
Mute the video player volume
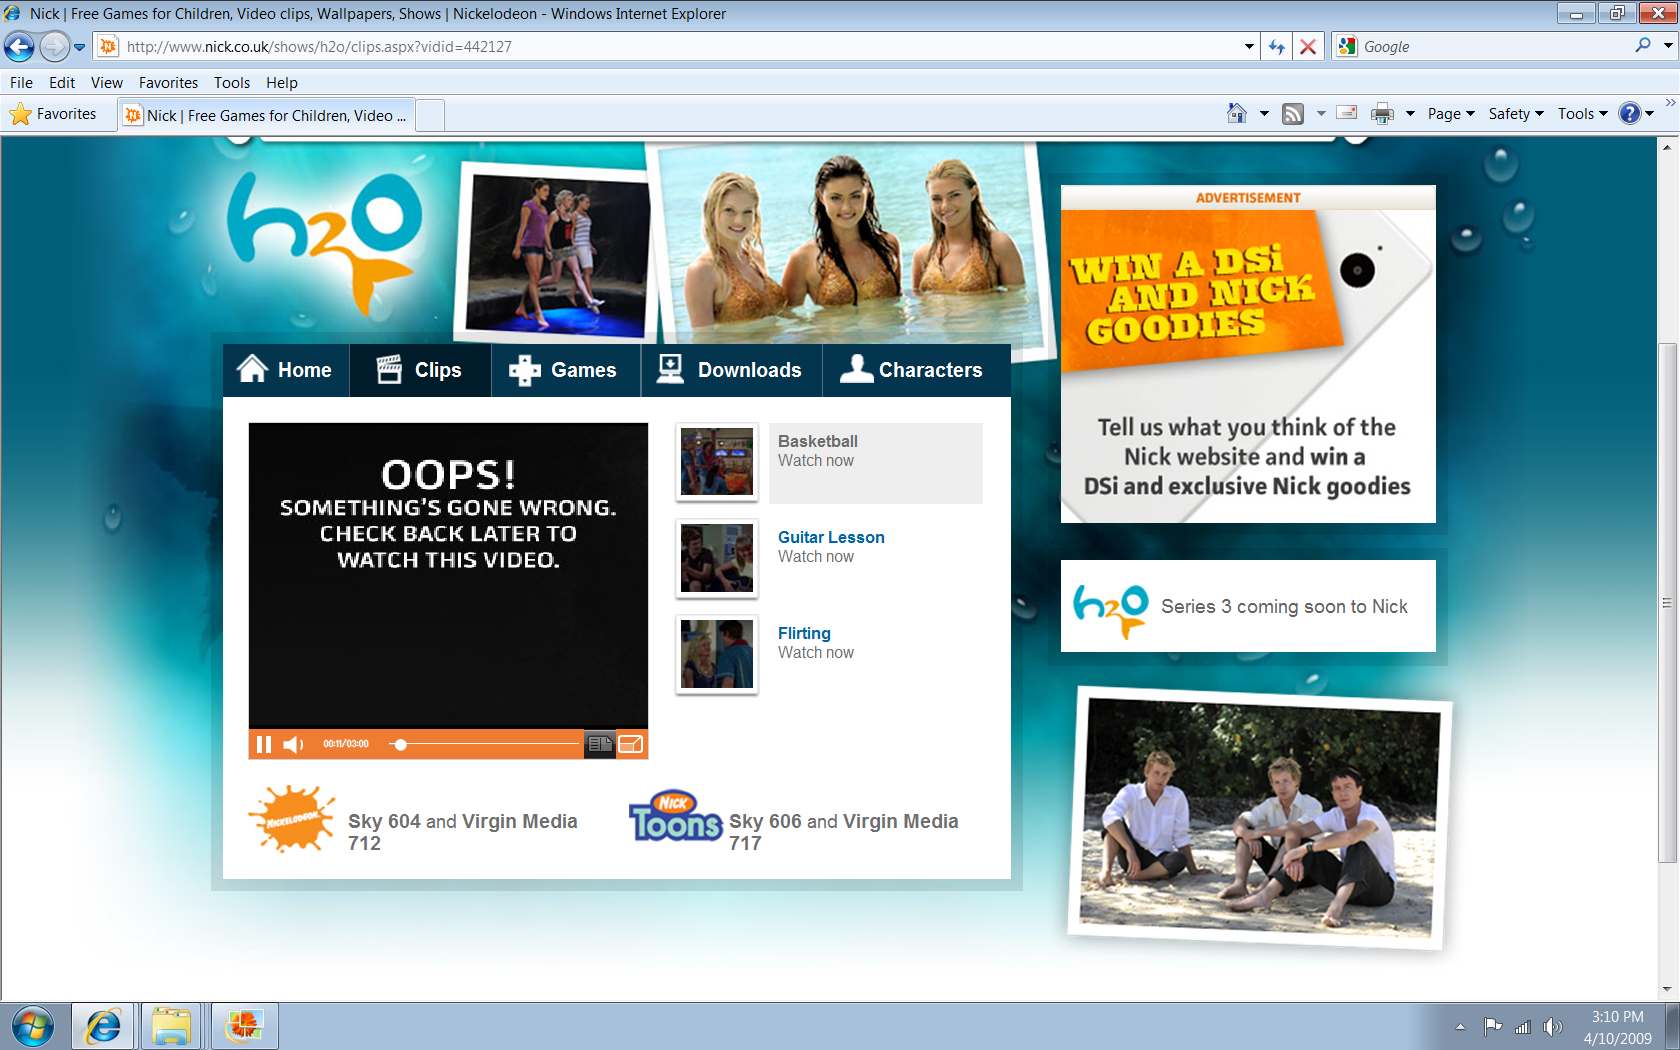coord(293,744)
